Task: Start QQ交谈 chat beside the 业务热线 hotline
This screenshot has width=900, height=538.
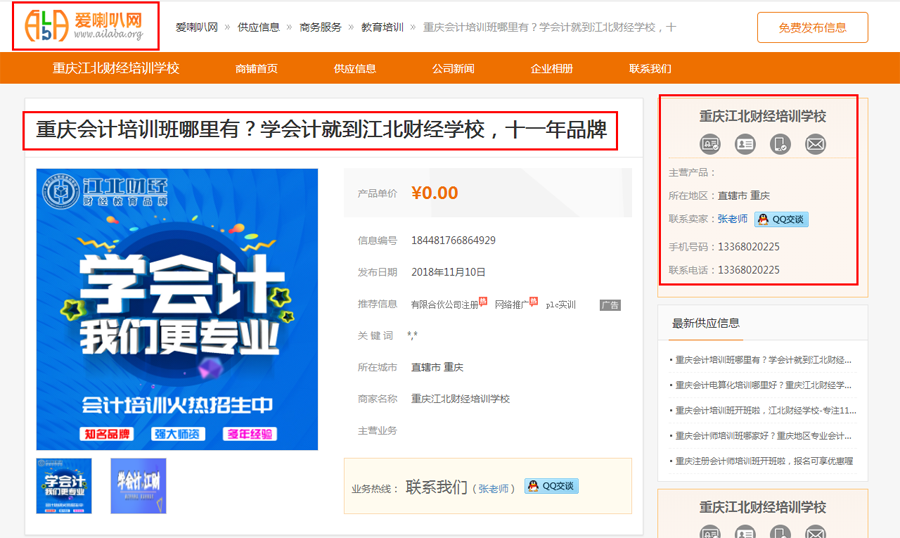Action: [552, 486]
